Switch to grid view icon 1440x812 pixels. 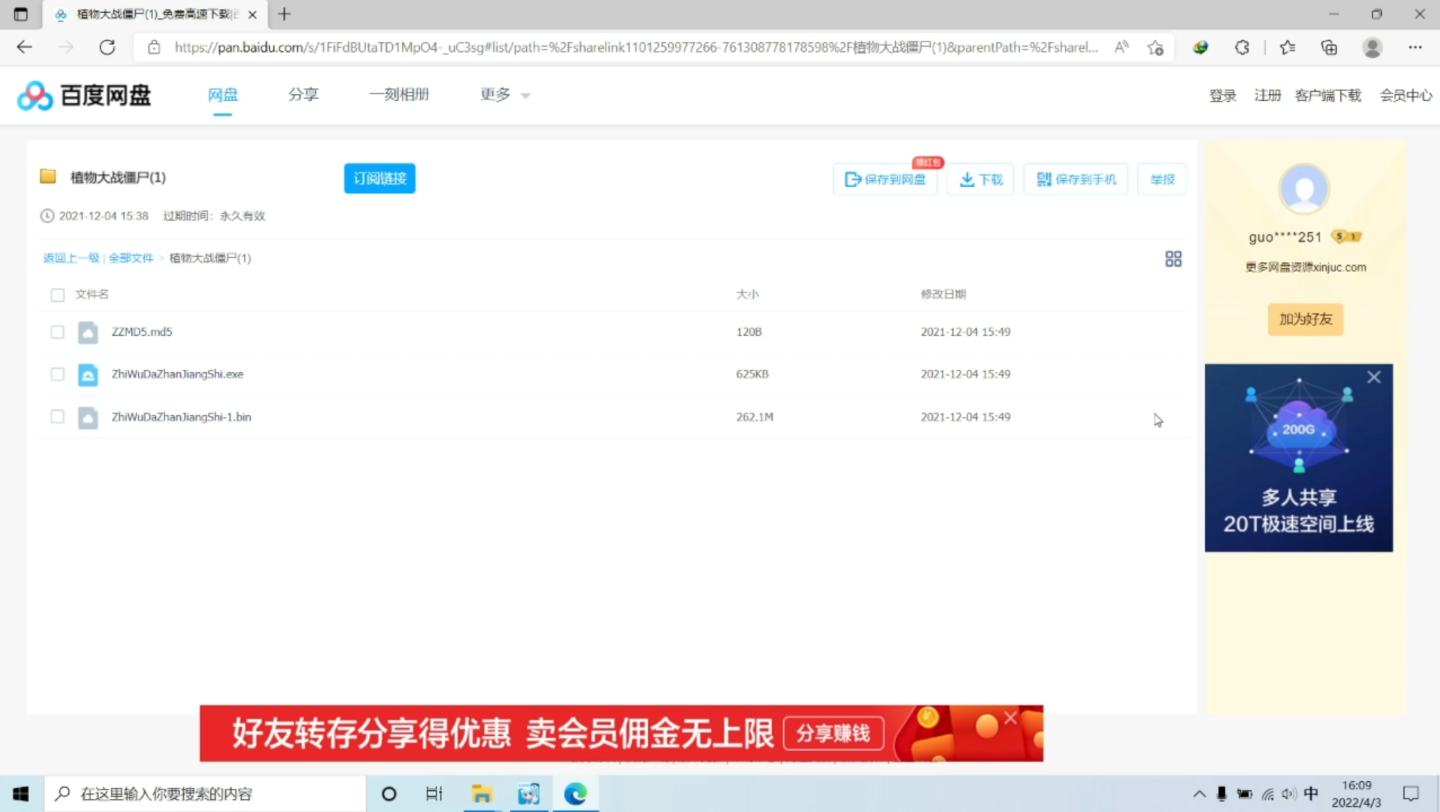[1174, 259]
